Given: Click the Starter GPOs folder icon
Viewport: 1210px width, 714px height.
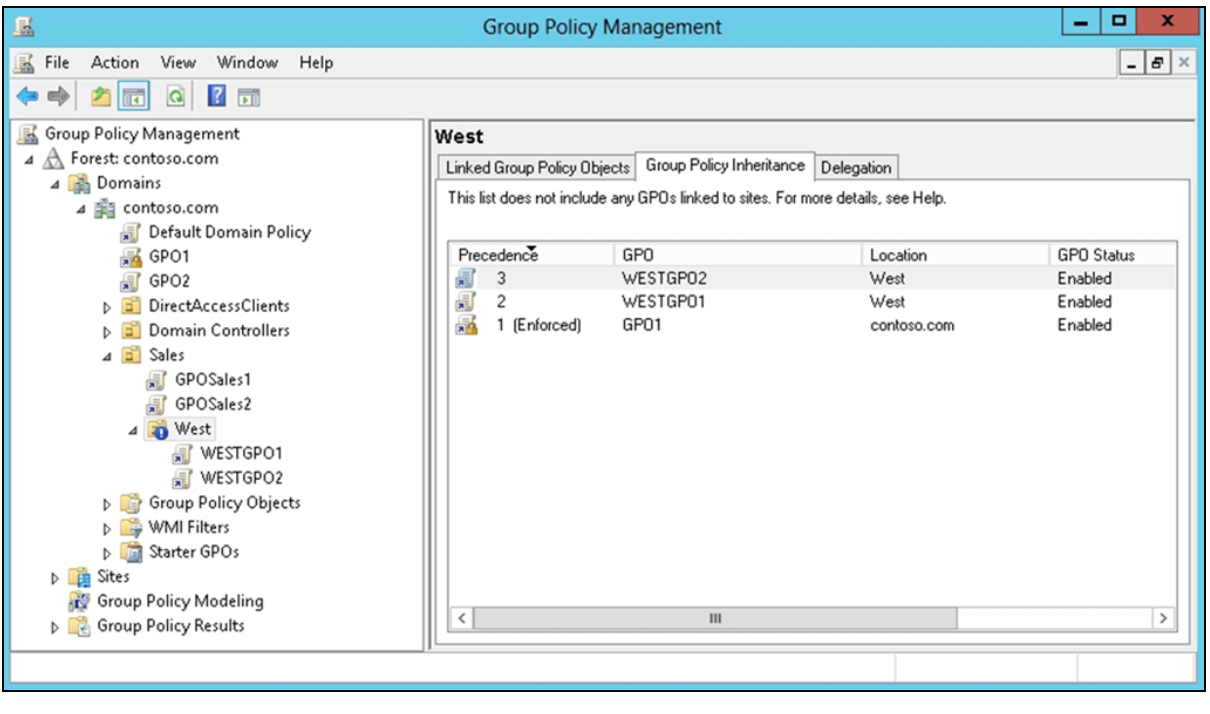Looking at the screenshot, I should point(130,552).
